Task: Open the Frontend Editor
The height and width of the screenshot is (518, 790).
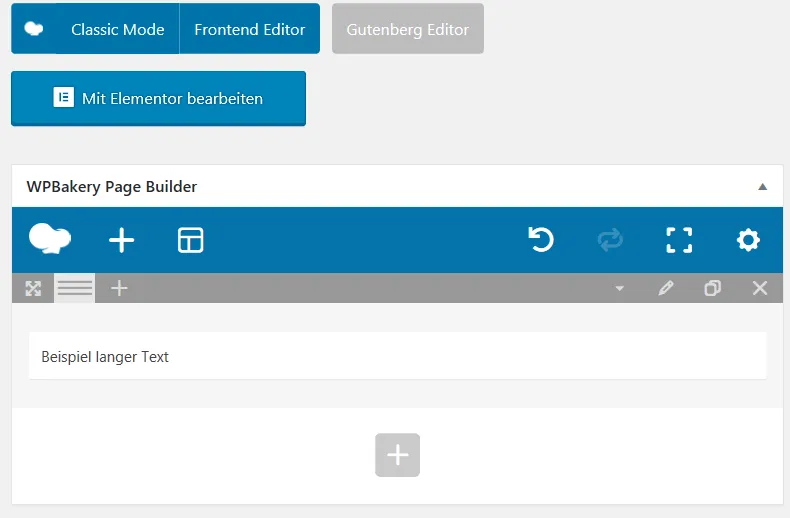Action: 250,30
